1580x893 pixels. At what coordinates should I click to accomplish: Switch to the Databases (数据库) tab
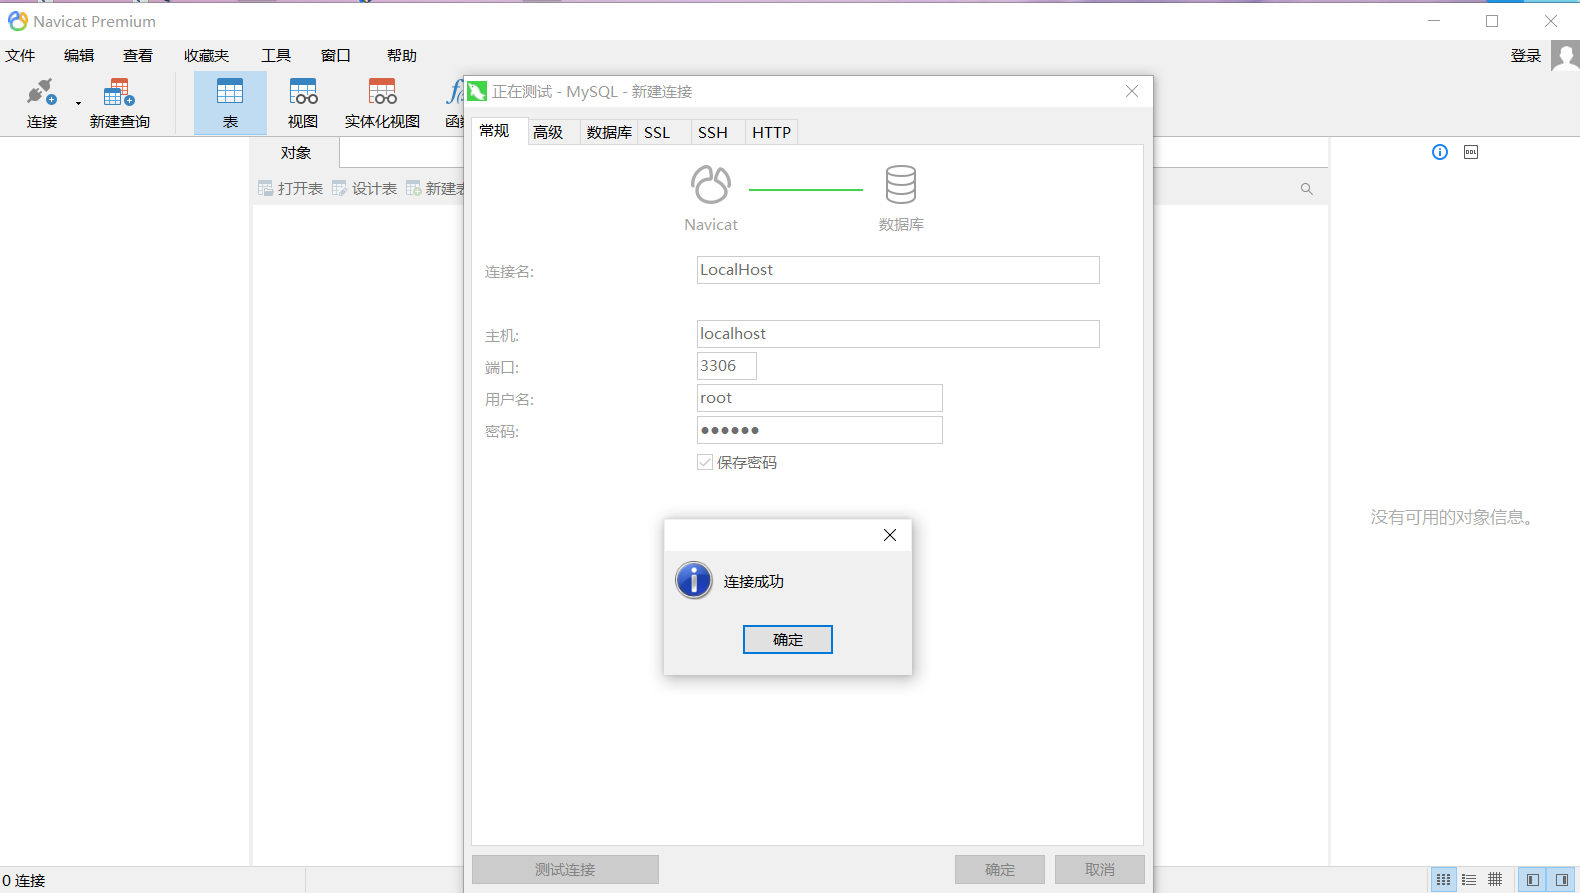tap(609, 132)
